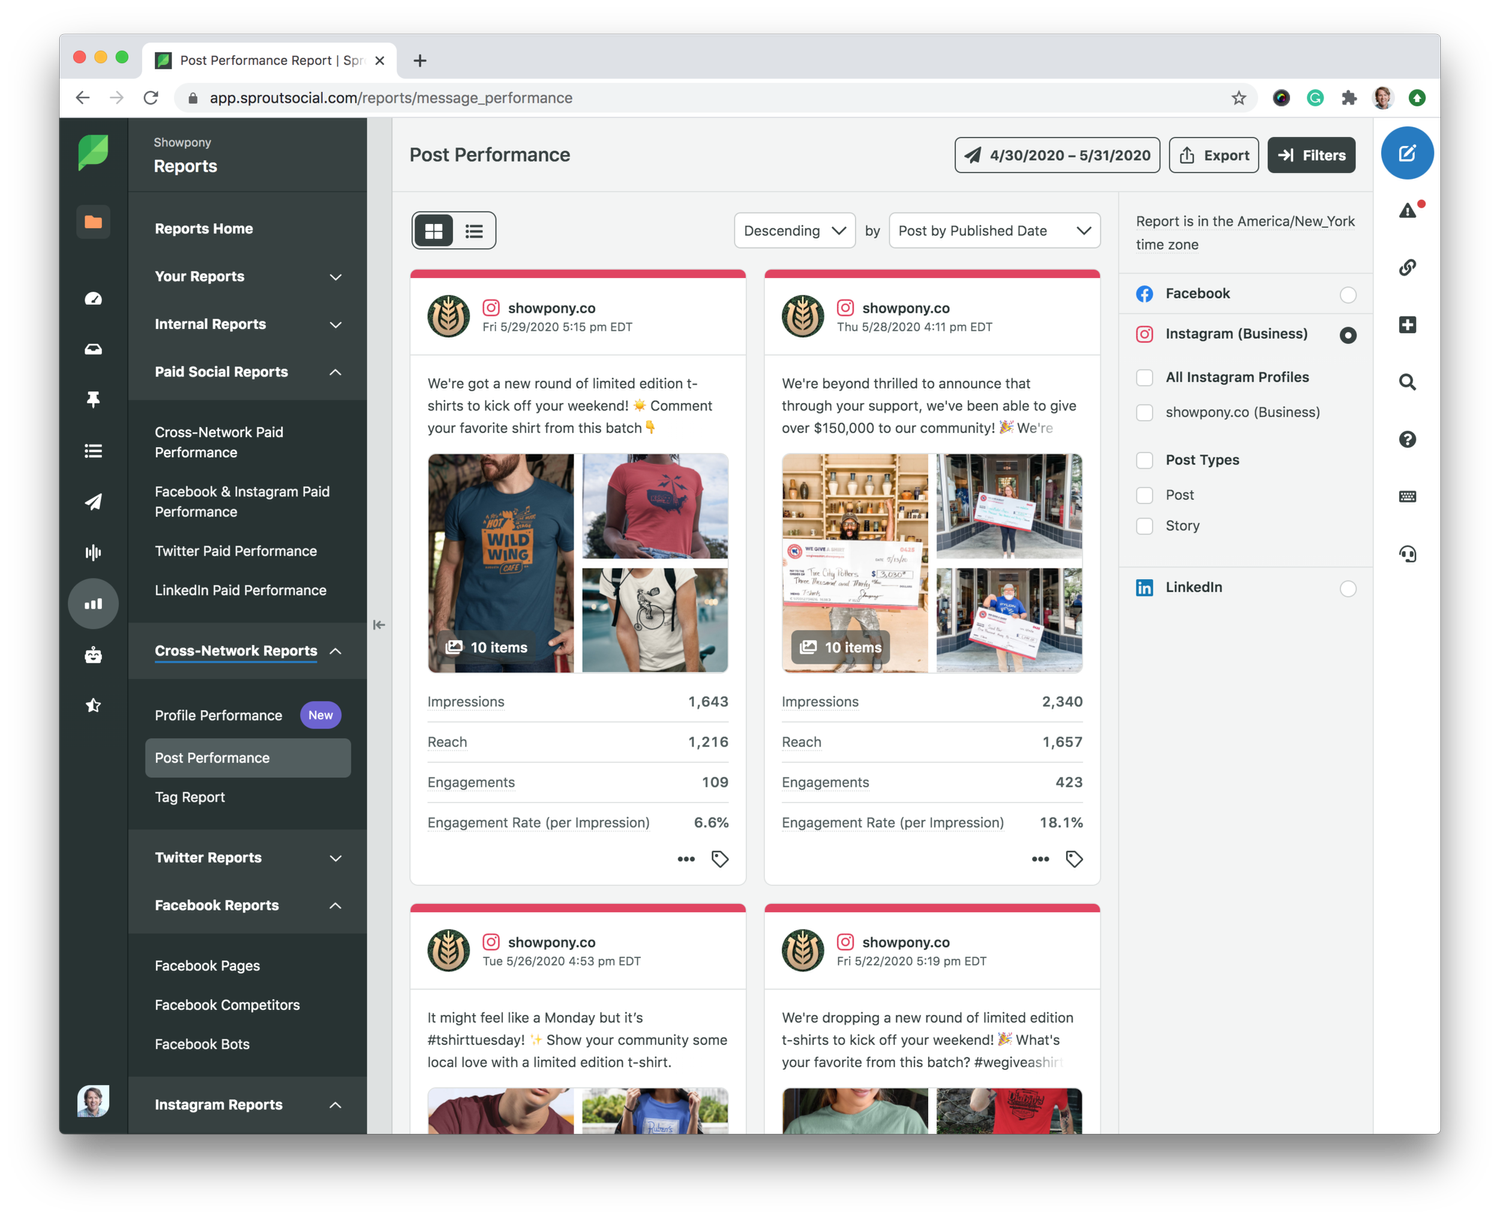Check showpony.co (Business) profile checkbox
Screen dimensions: 1500x1219
coord(1145,412)
